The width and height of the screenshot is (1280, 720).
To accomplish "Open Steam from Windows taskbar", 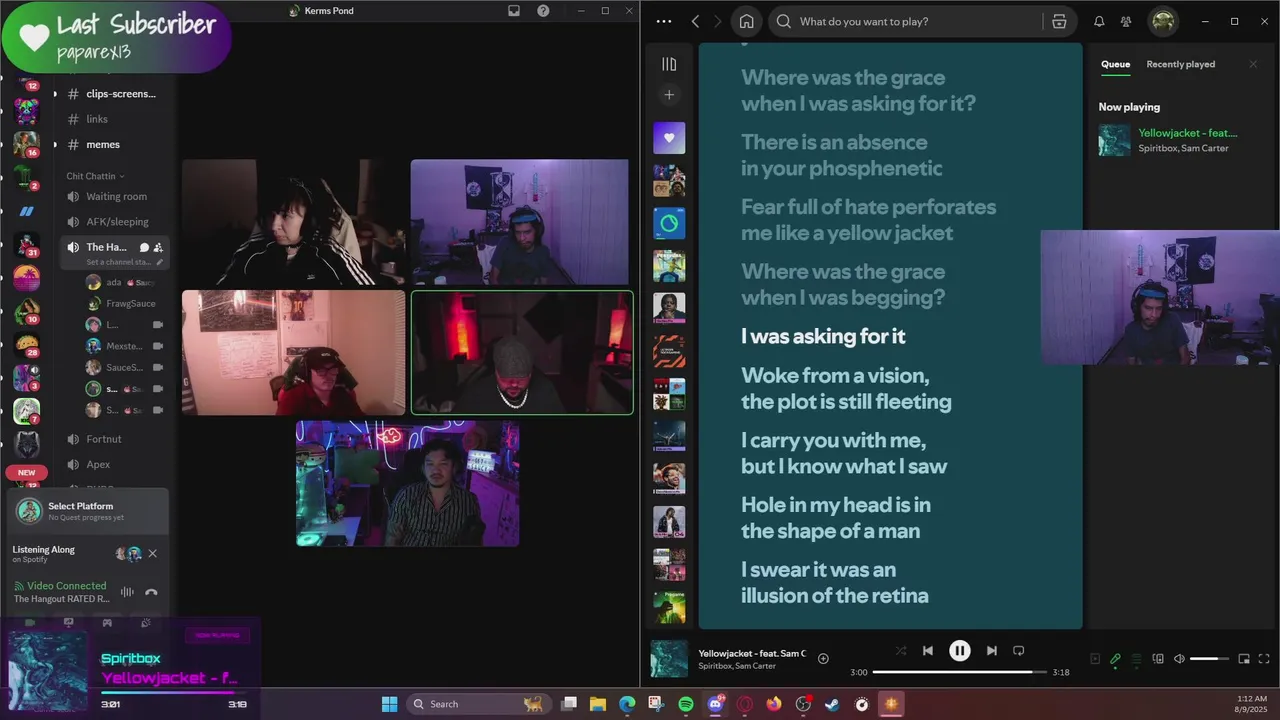I will 832,704.
